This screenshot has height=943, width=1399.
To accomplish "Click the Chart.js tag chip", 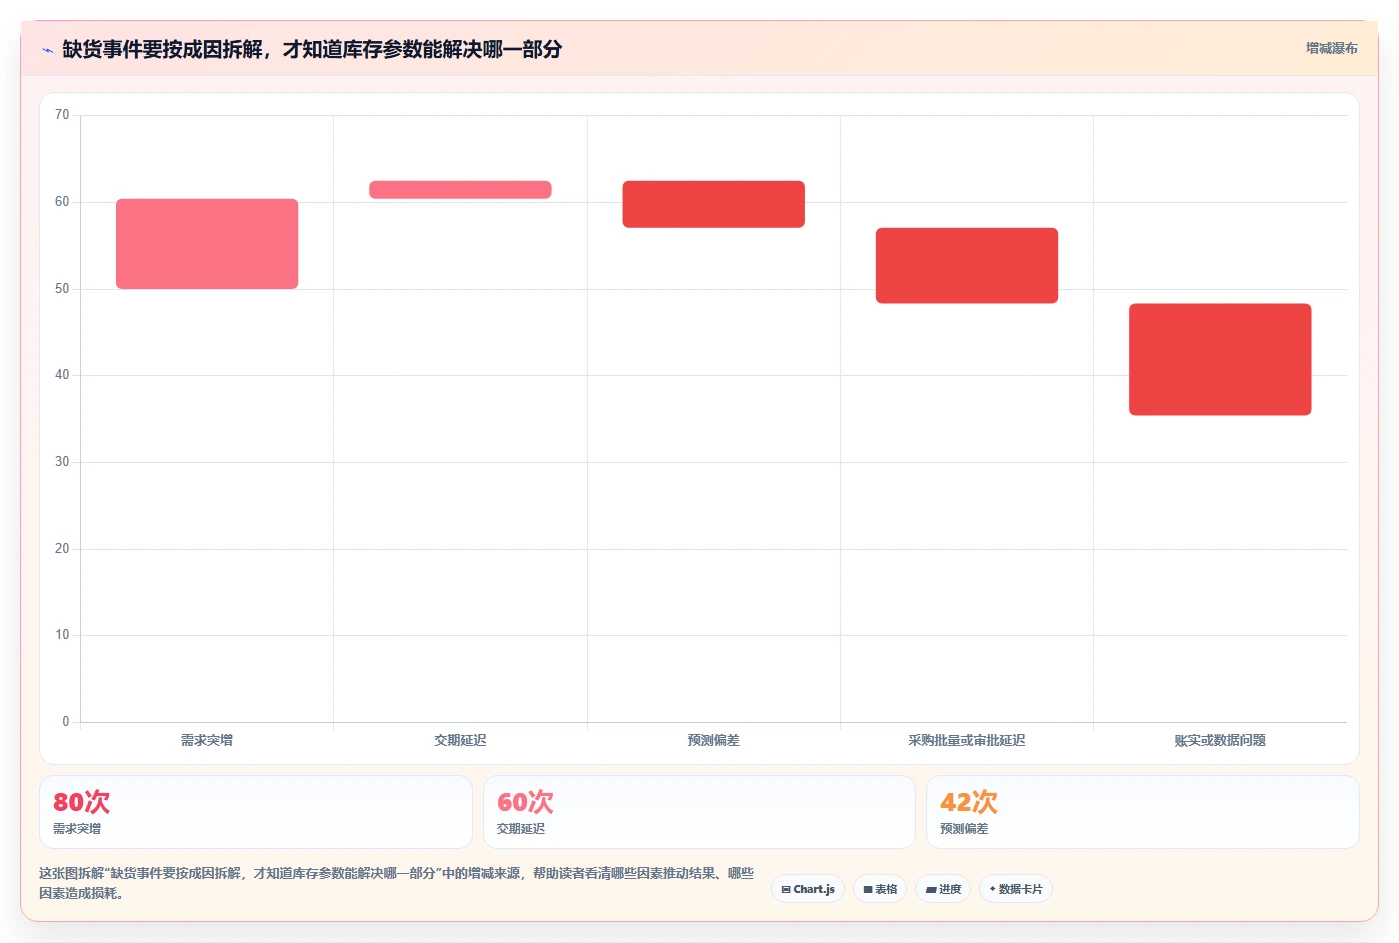I will [808, 889].
